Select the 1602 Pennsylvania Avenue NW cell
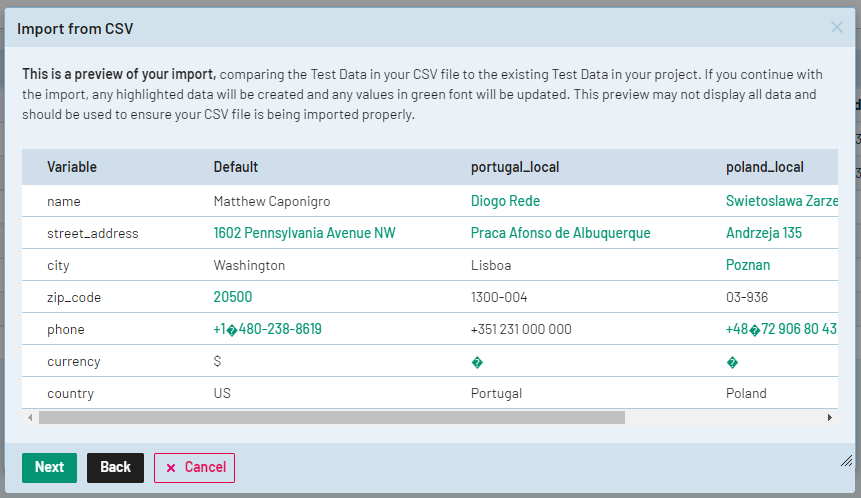The image size is (861, 498). (304, 233)
